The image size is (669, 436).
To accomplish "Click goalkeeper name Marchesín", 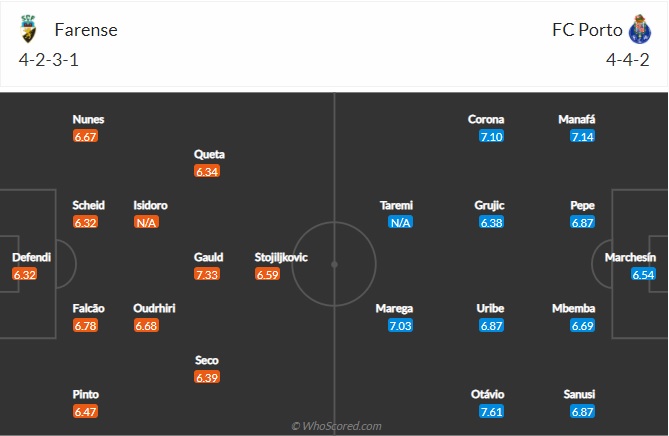I will tap(630, 257).
